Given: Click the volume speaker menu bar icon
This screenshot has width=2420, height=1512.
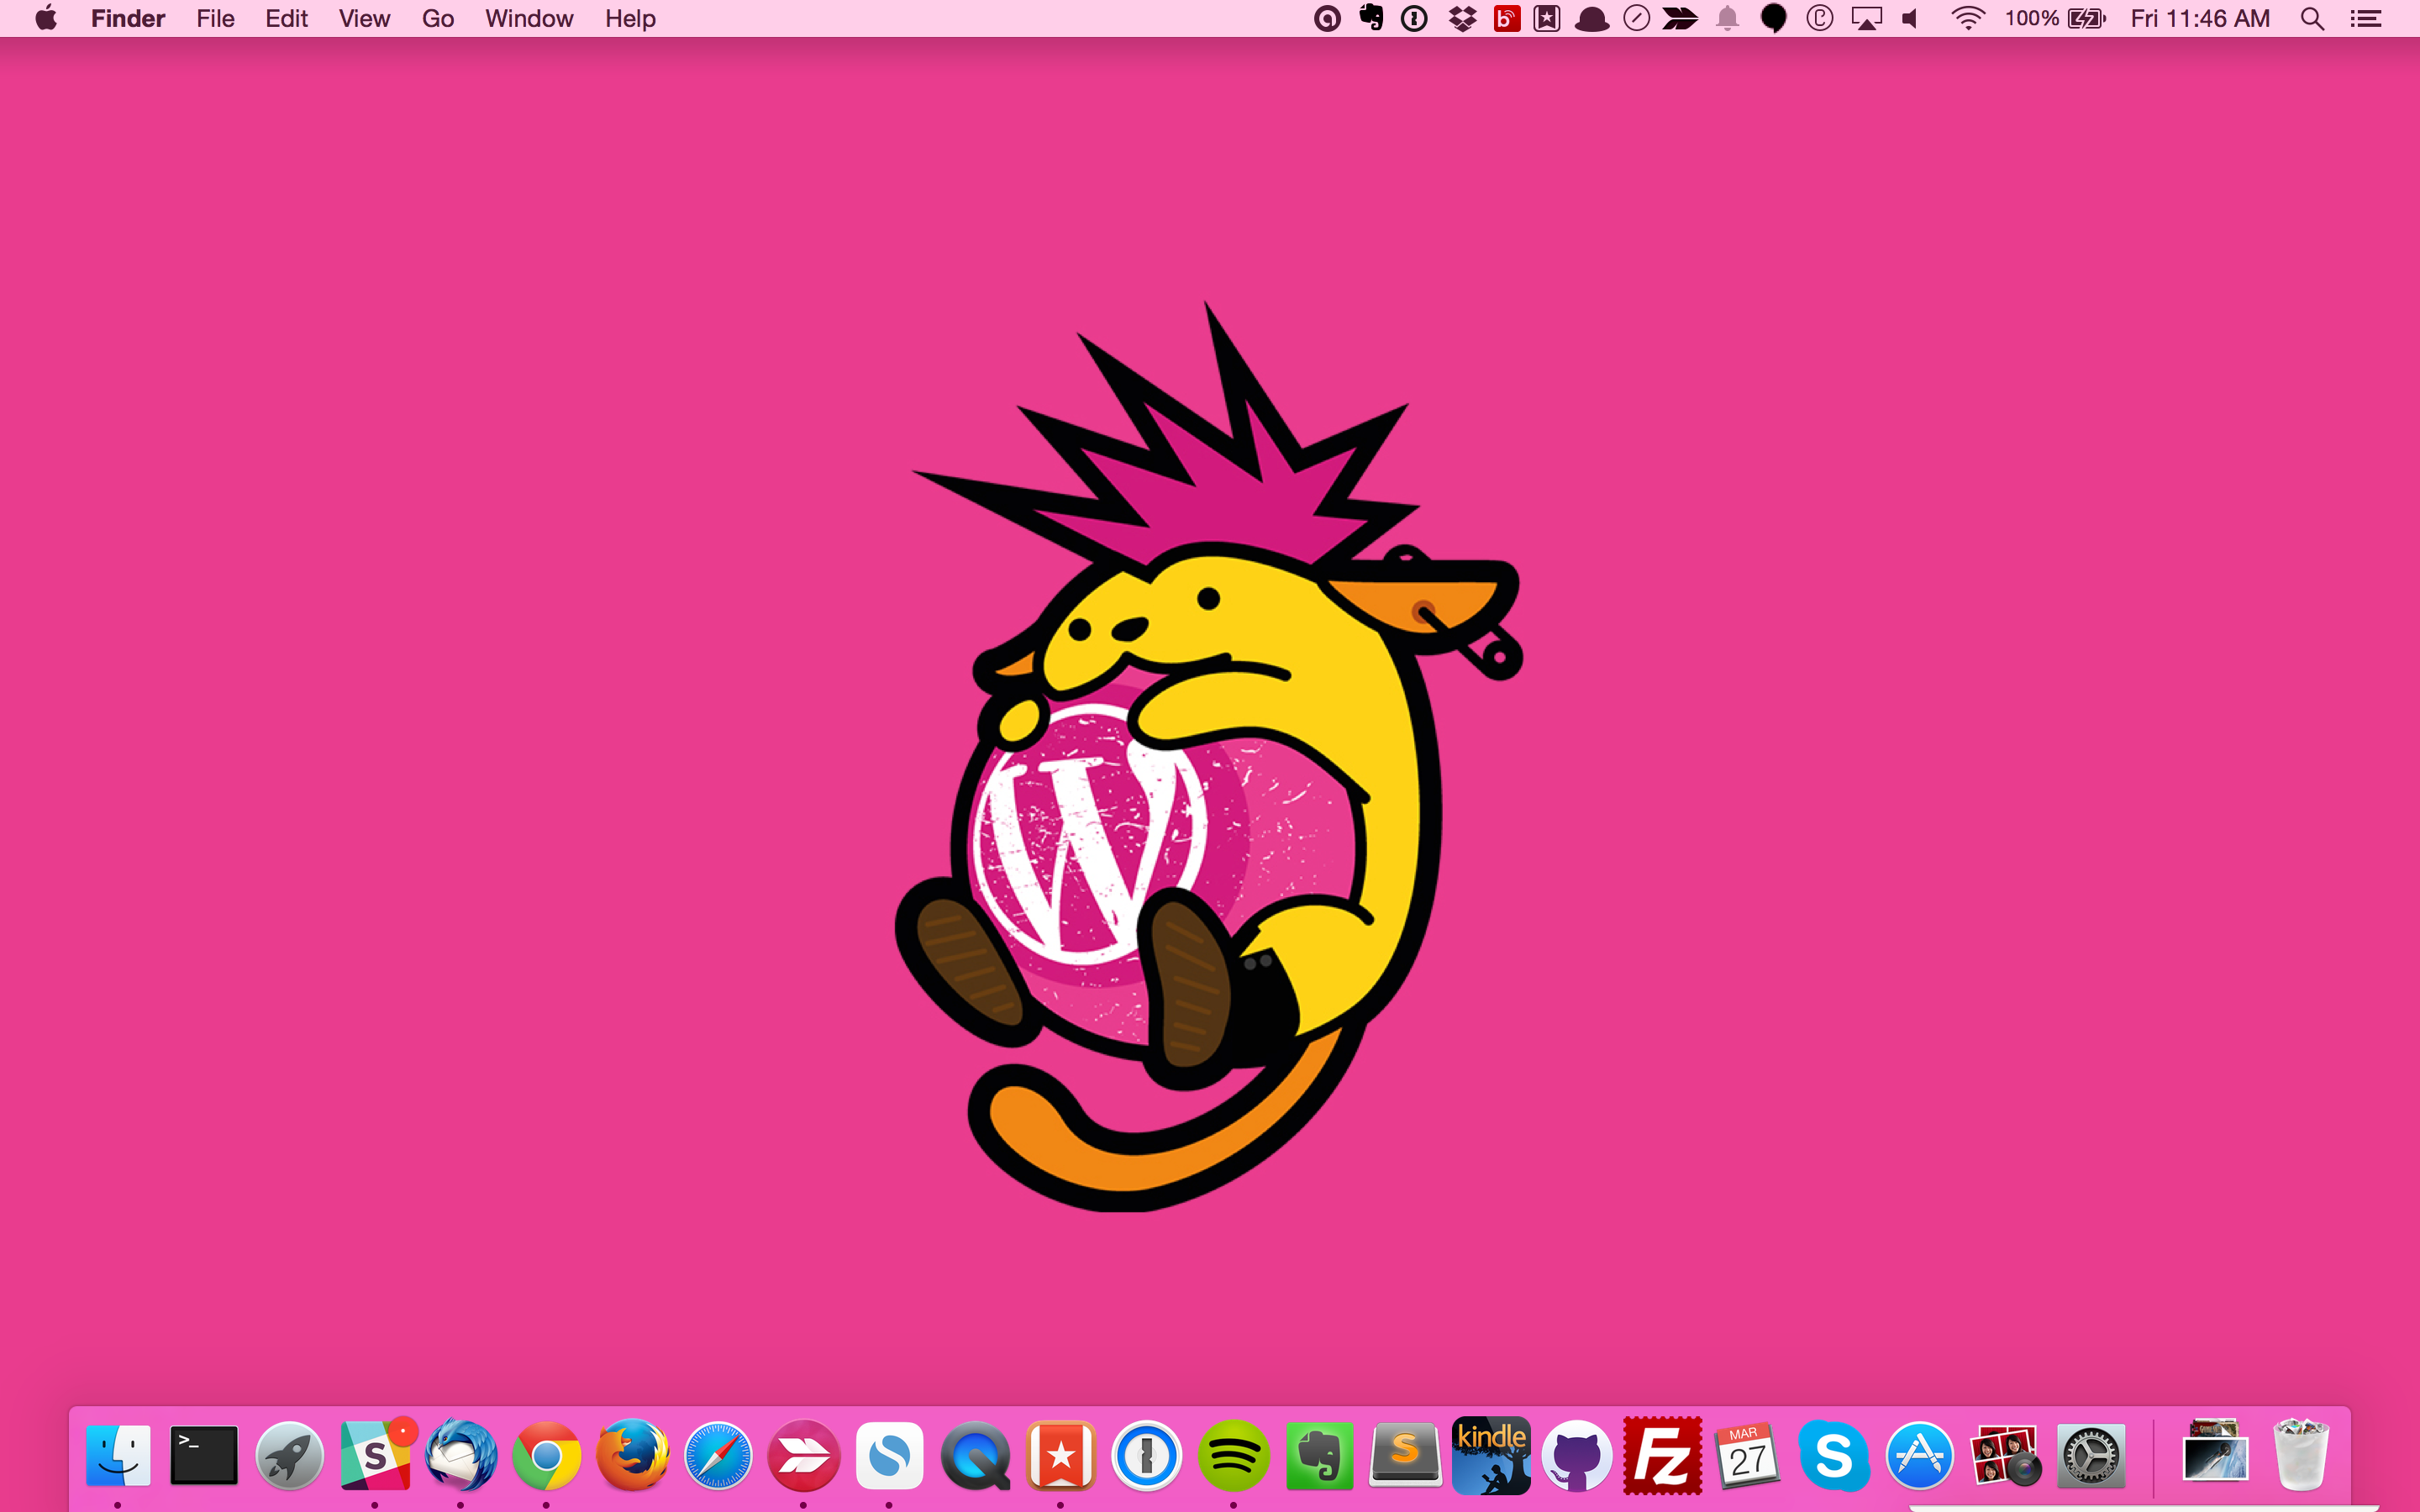Looking at the screenshot, I should pos(1911,18).
